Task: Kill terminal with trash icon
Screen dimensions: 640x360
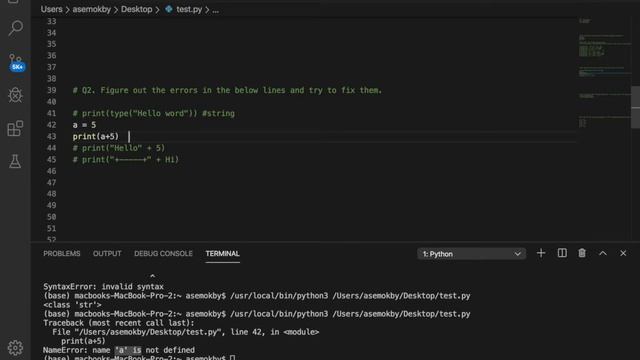Action: point(582,253)
